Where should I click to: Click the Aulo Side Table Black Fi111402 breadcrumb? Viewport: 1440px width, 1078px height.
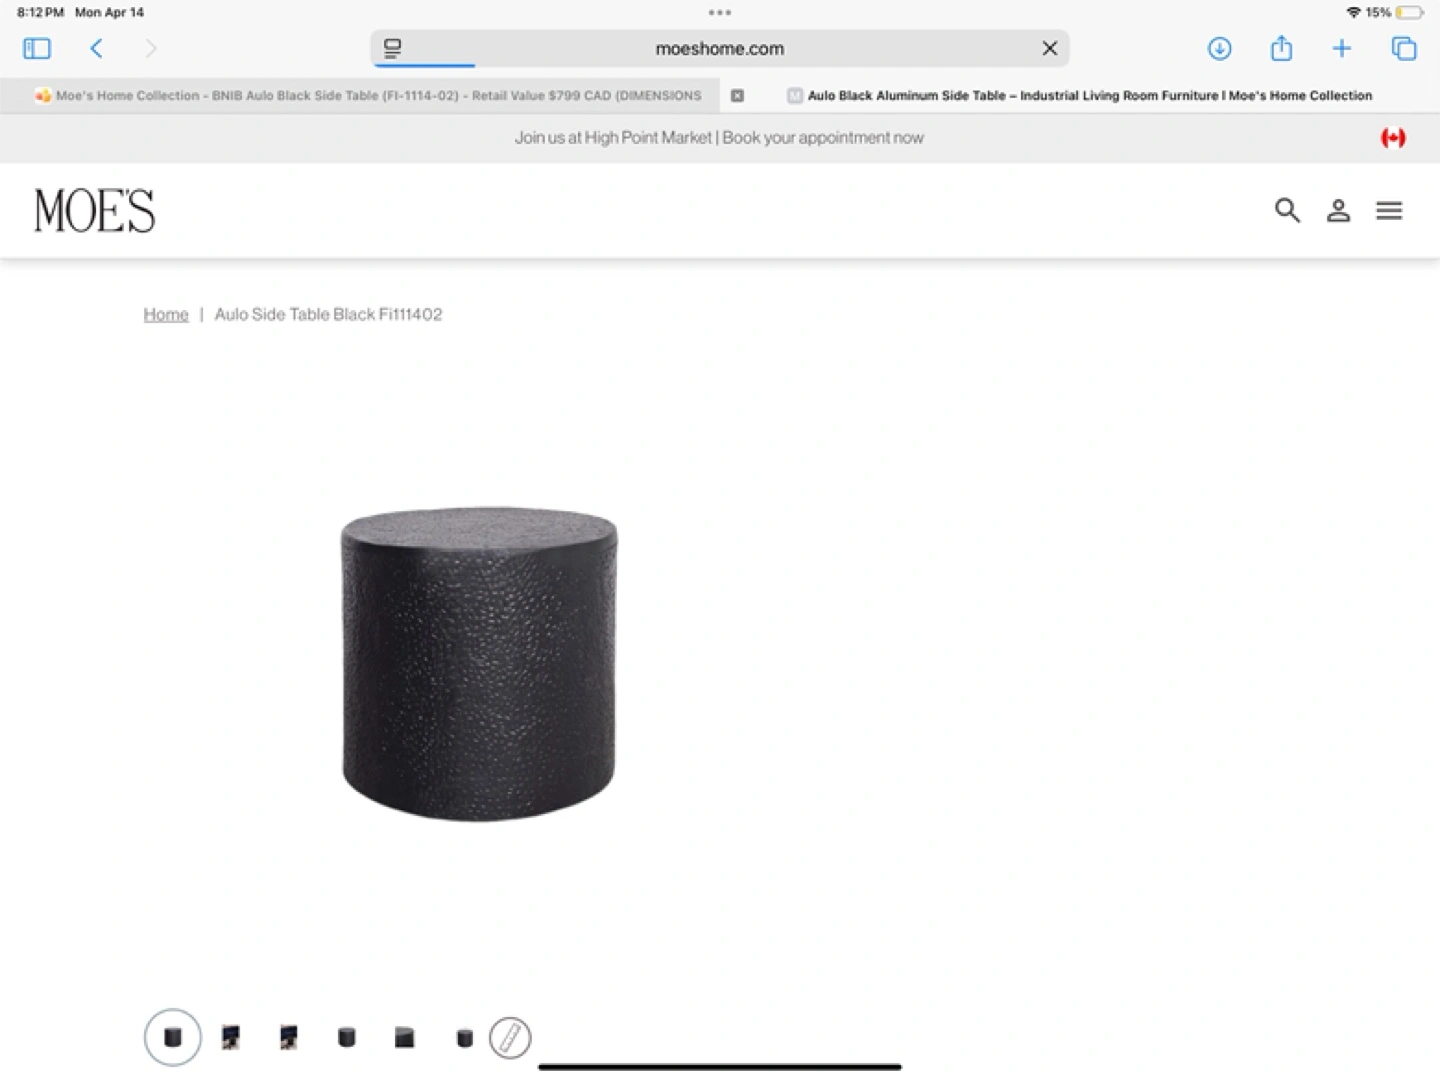tap(328, 314)
